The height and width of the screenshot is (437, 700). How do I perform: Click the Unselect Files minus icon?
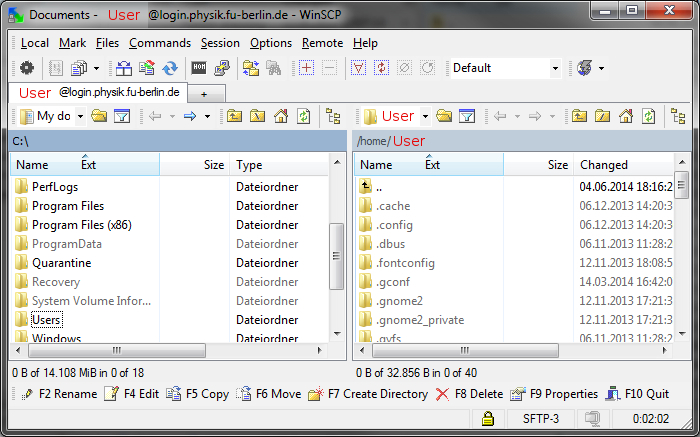[x=329, y=68]
